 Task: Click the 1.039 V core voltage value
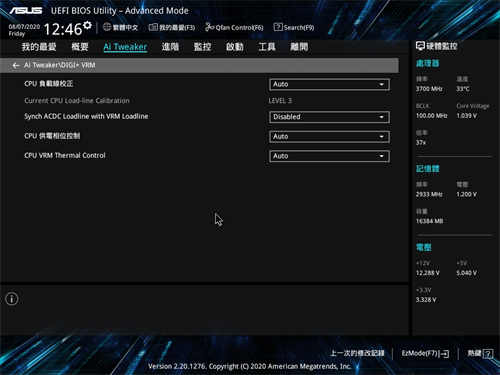coord(467,116)
